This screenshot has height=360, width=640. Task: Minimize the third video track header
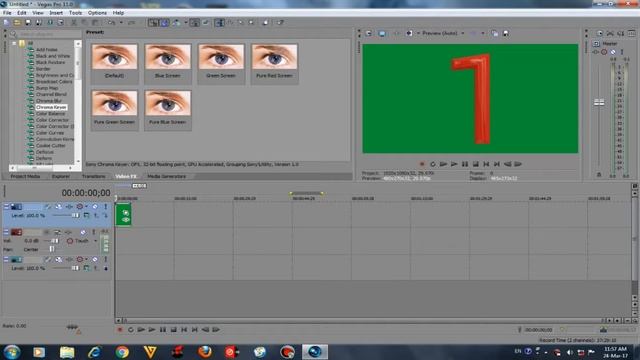click(6, 259)
